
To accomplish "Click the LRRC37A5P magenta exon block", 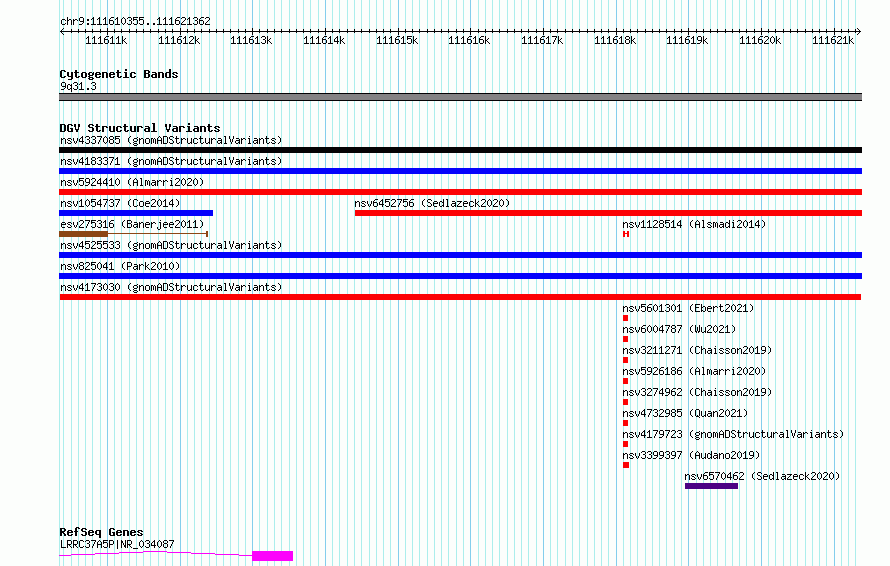I will (x=272, y=556).
